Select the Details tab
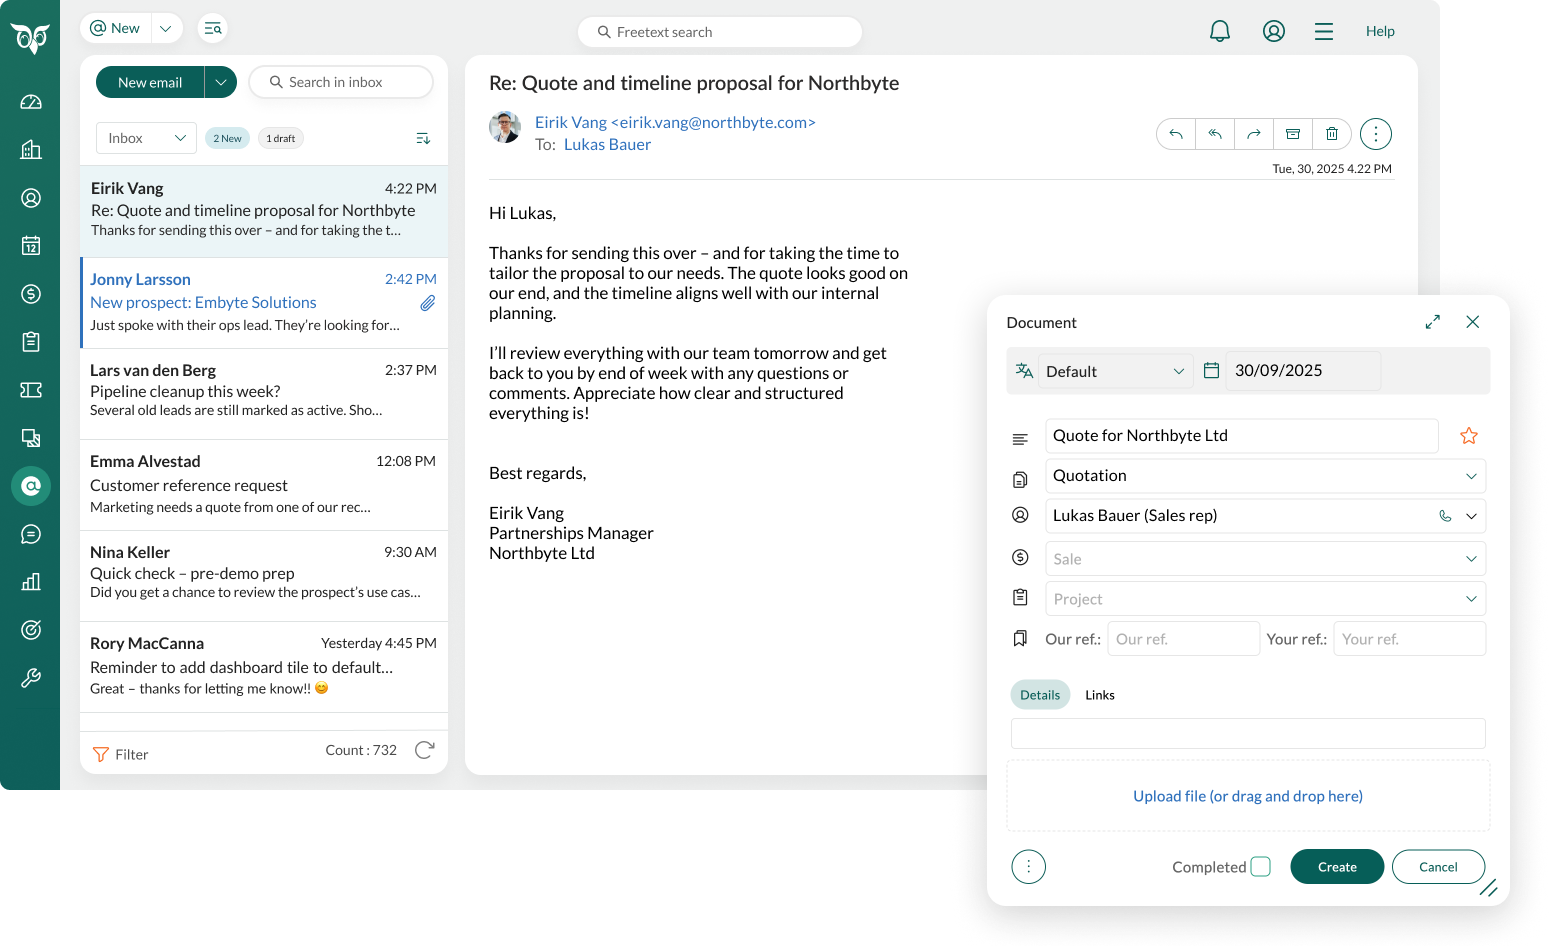This screenshot has height=946, width=1550. 1040,695
